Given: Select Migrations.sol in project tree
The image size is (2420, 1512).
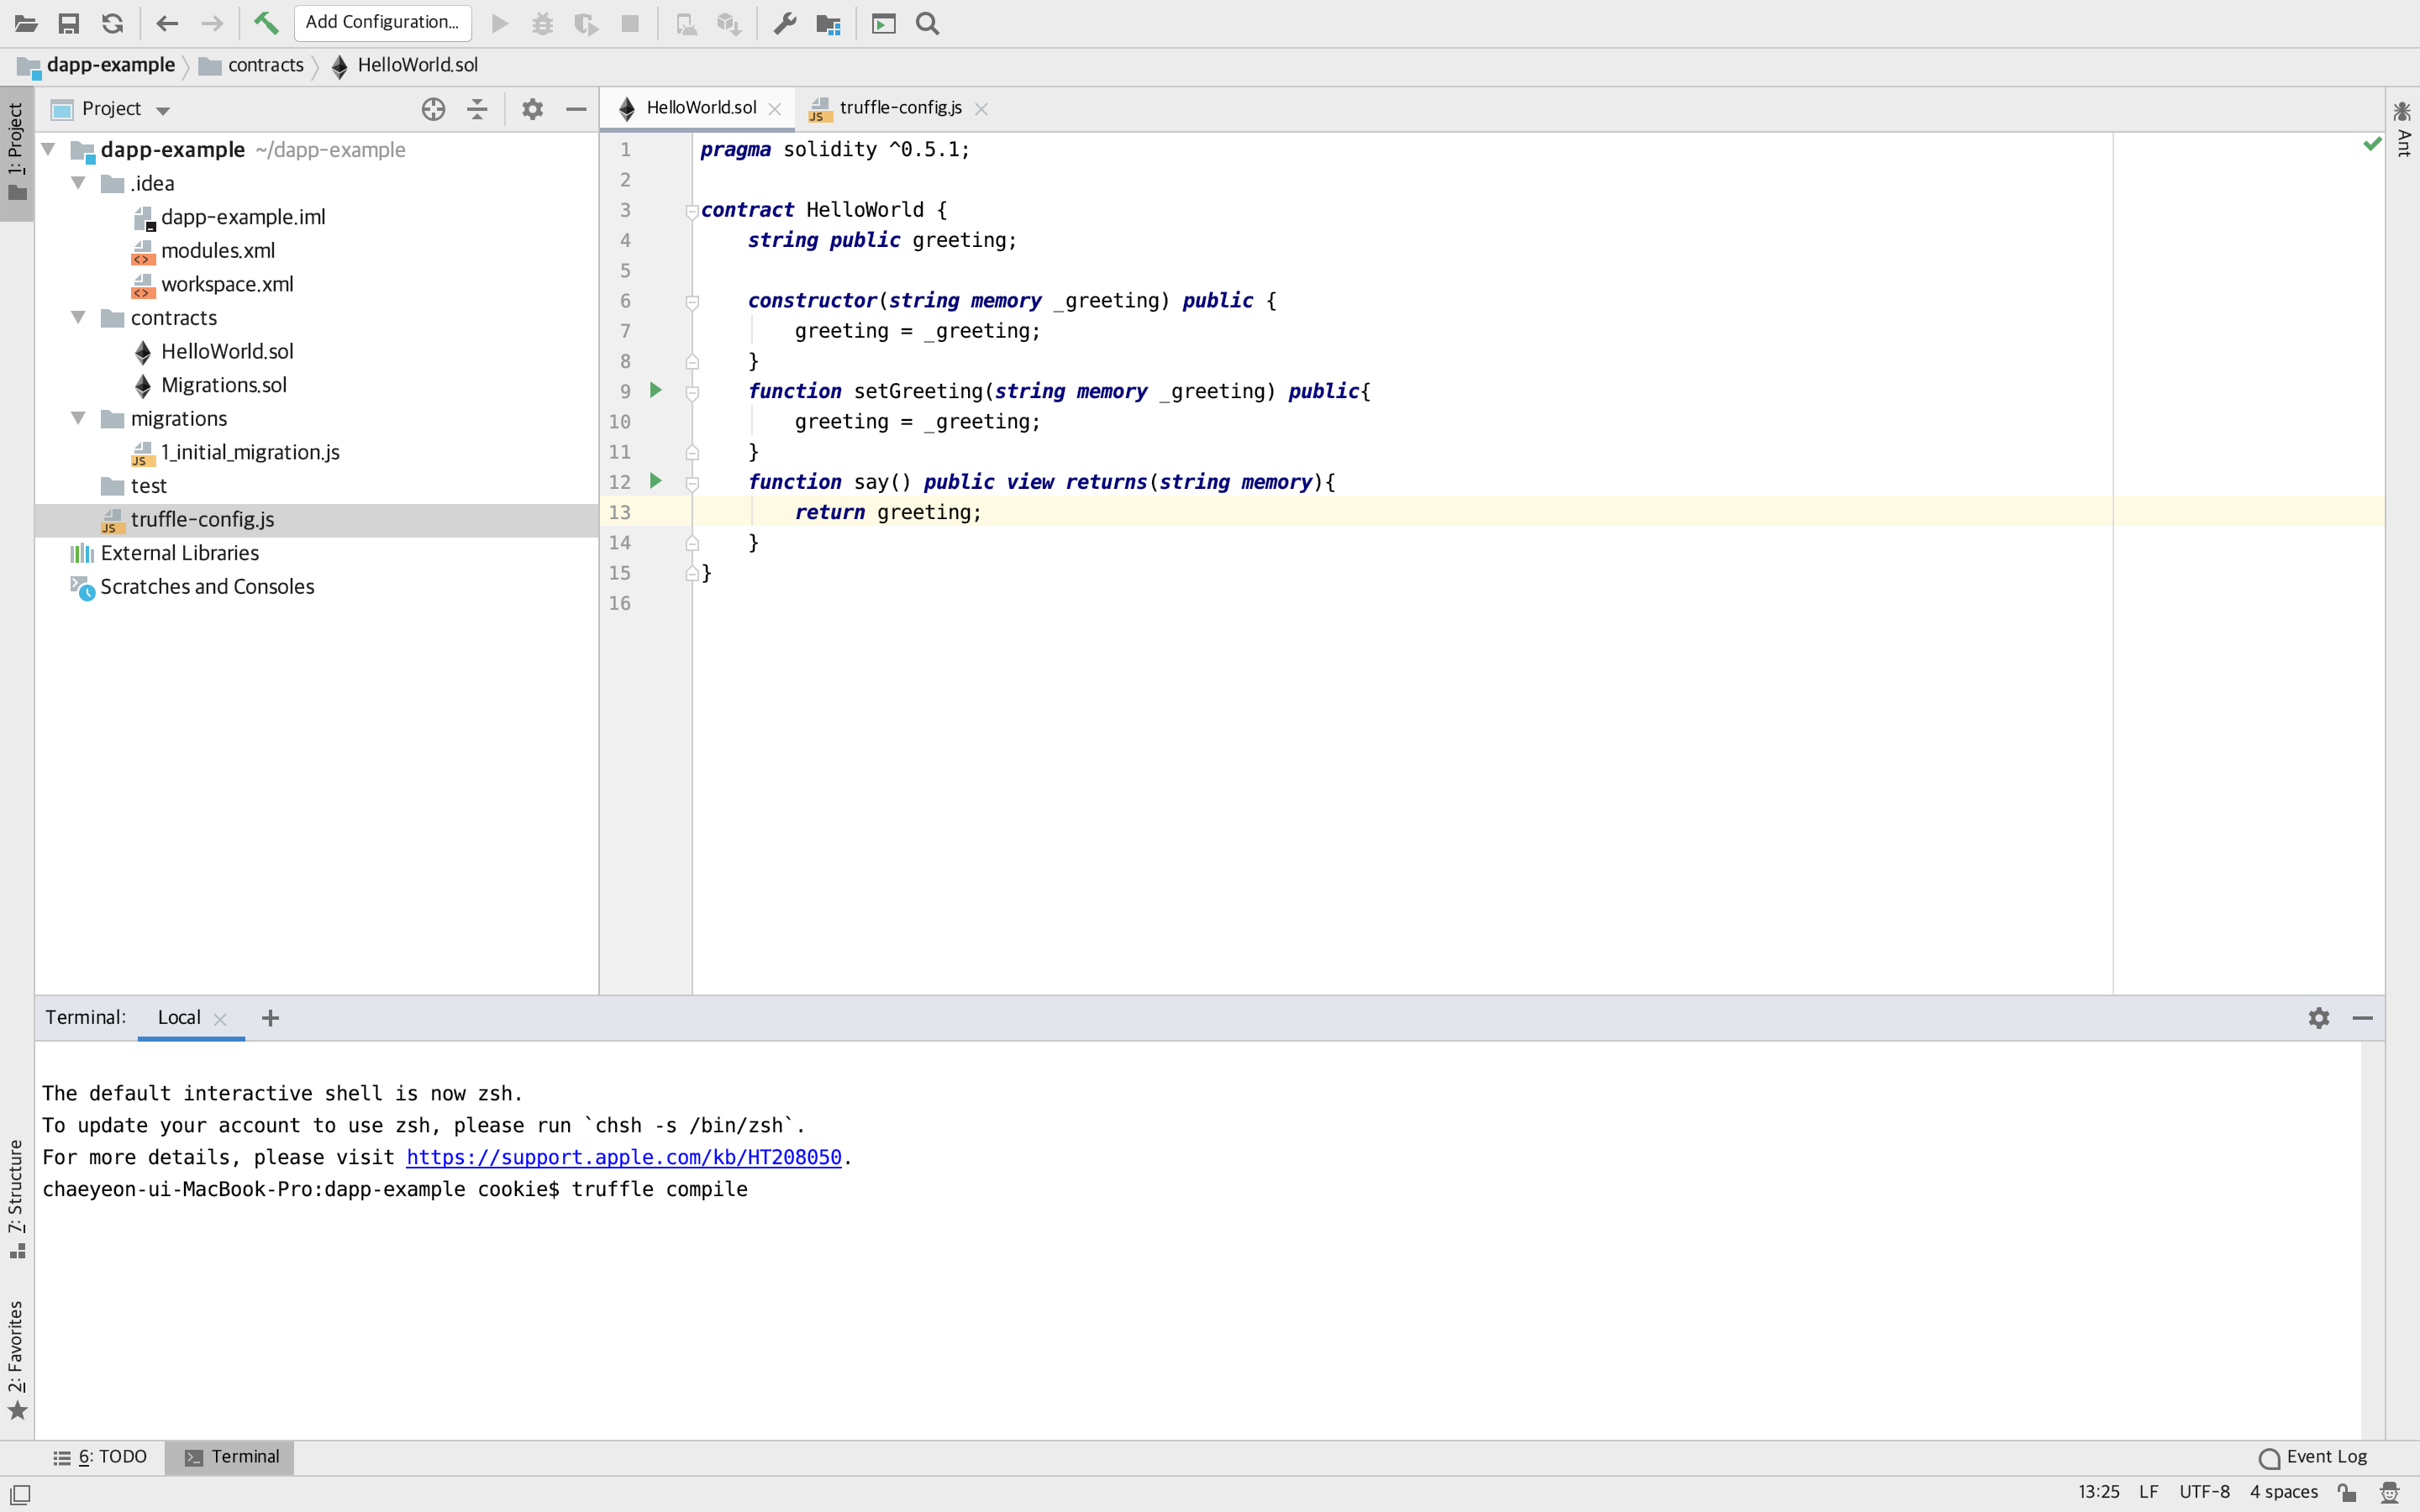Looking at the screenshot, I should point(224,385).
